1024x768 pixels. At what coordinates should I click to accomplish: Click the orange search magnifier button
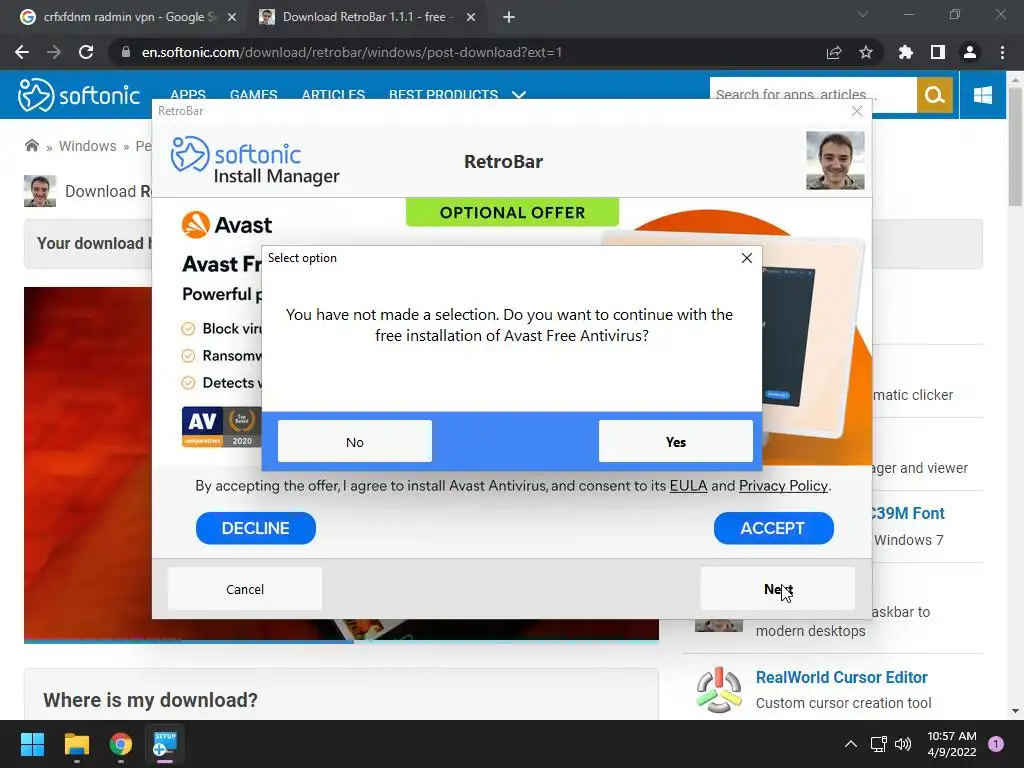[x=935, y=95]
